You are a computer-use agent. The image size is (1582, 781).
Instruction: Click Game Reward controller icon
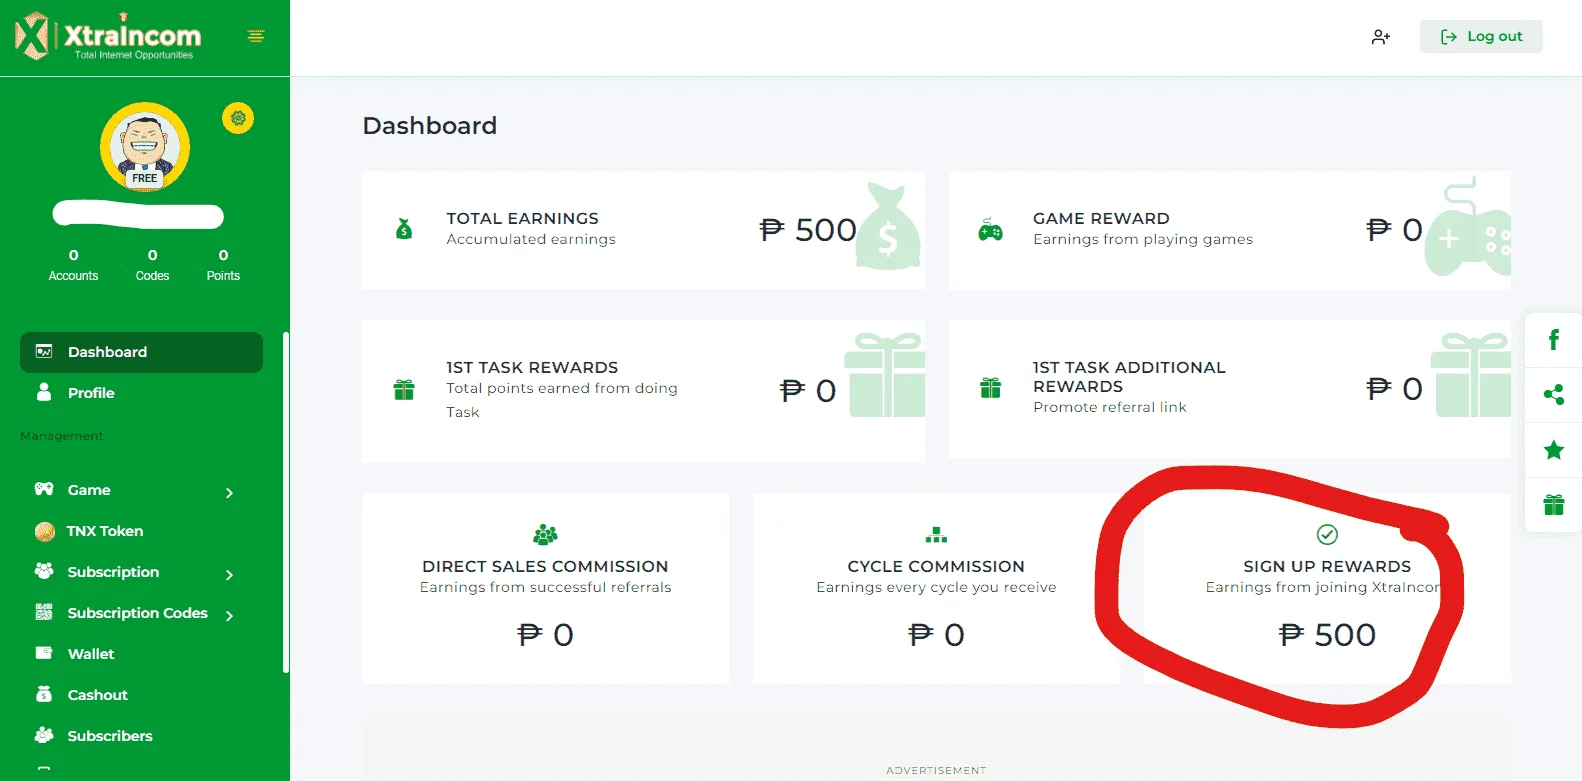tap(990, 229)
